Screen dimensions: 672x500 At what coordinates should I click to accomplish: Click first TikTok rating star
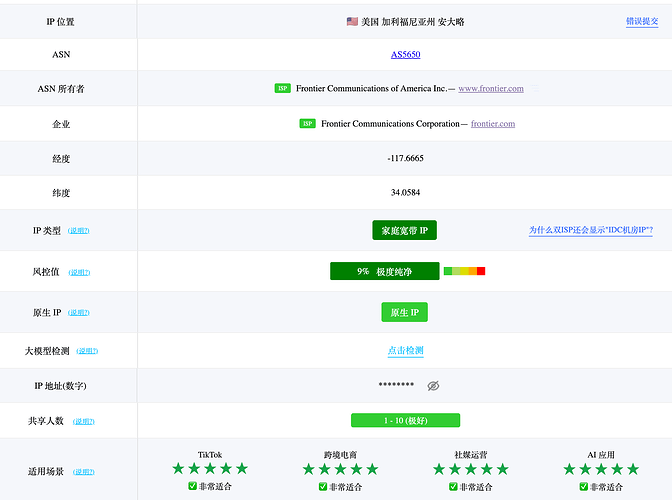[178, 468]
